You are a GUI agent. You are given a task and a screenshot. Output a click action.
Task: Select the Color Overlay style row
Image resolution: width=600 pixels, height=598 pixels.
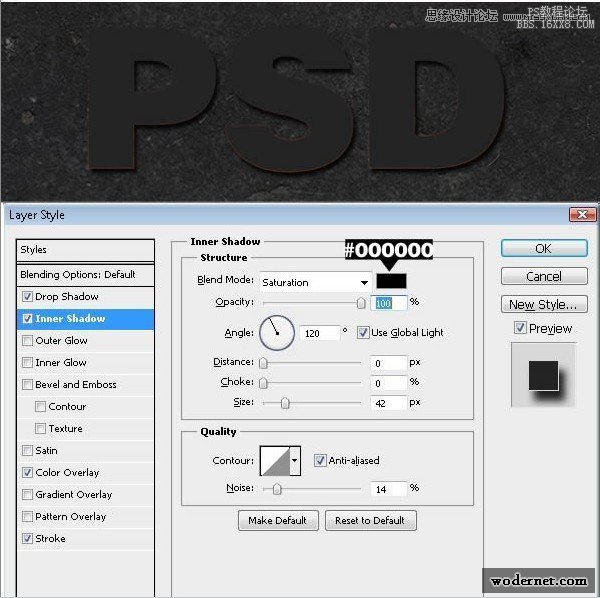(x=85, y=473)
